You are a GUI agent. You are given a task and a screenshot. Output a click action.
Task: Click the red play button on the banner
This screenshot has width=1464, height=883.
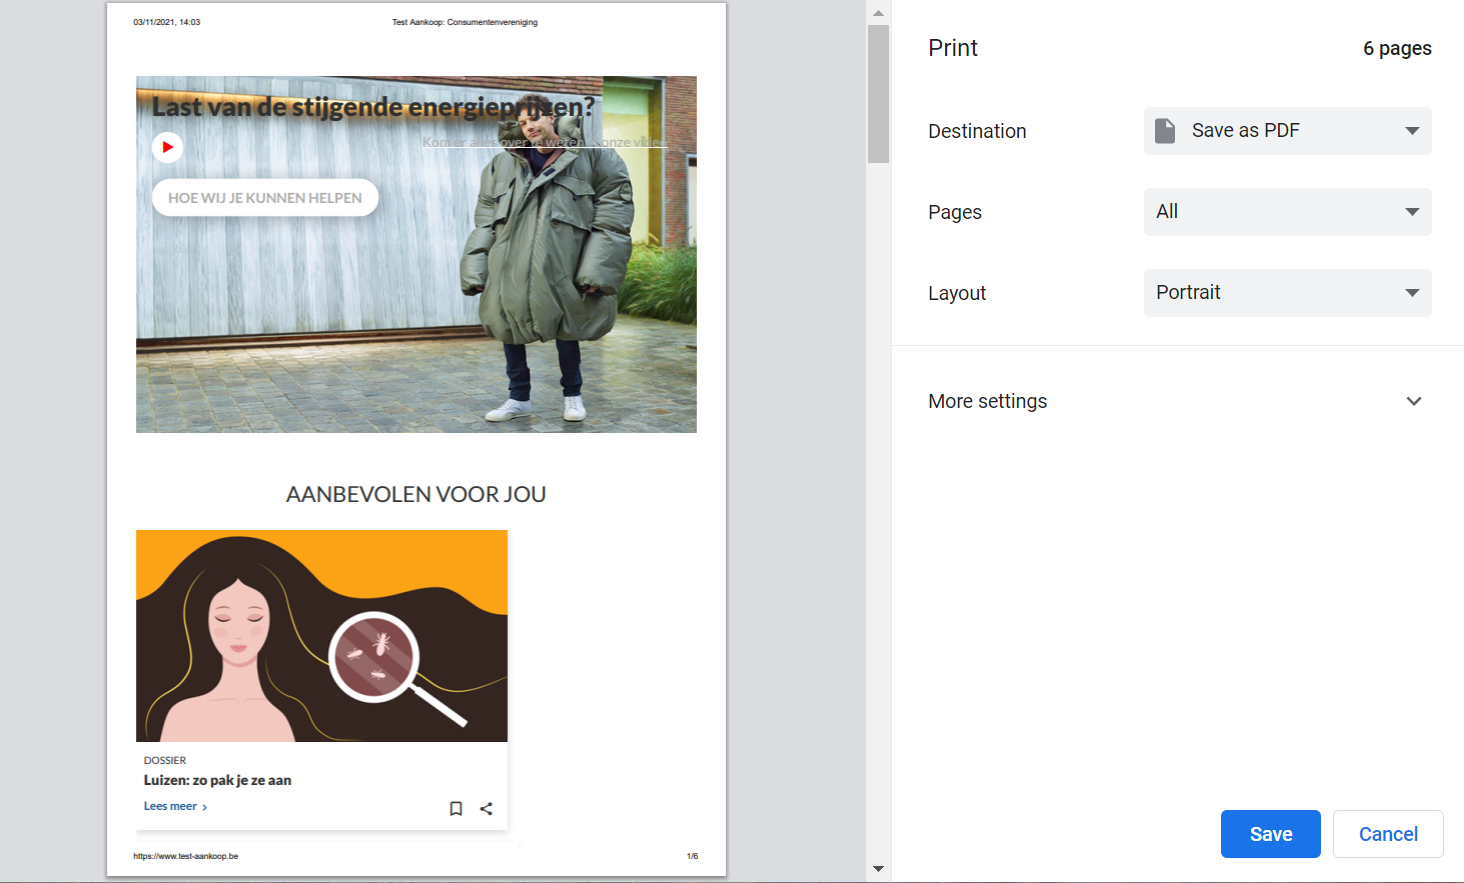167,147
